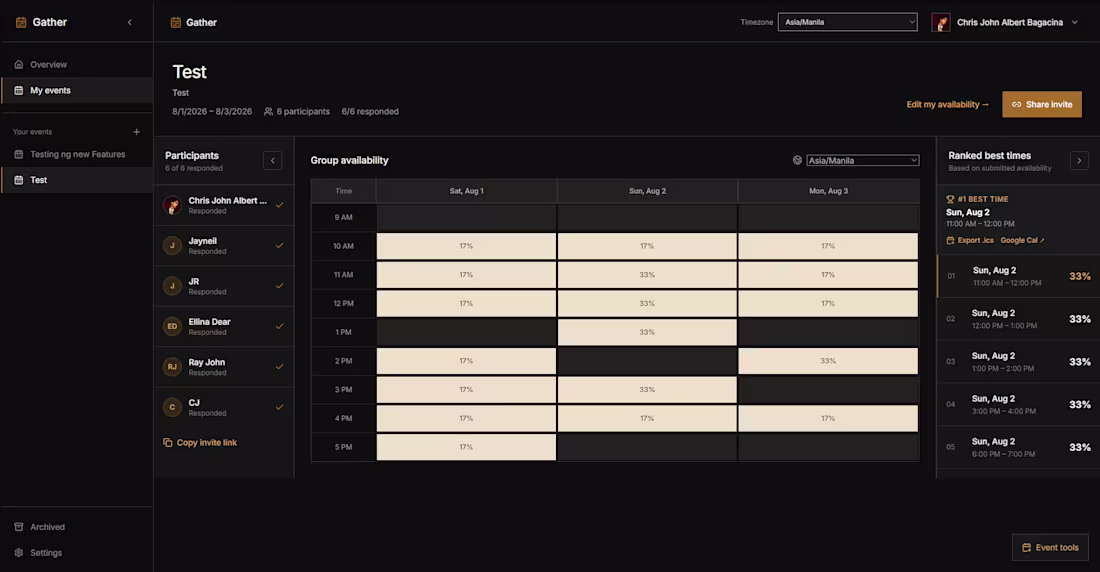Click the Gather calendar icon in the top bar
Image resolution: width=1100 pixels, height=572 pixels.
175,22
